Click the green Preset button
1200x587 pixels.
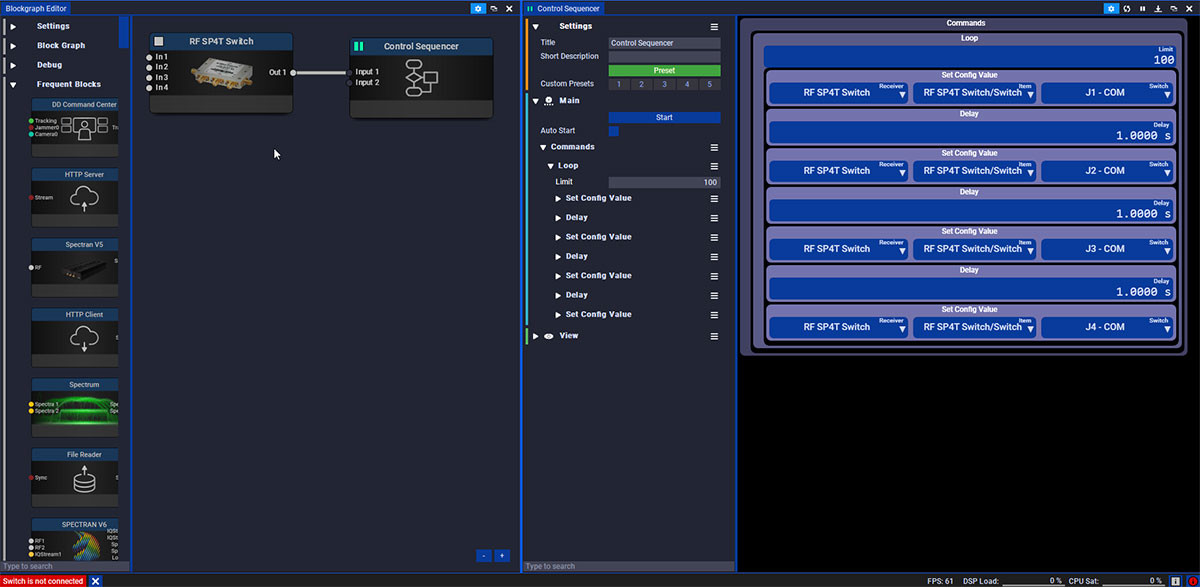[x=664, y=71]
